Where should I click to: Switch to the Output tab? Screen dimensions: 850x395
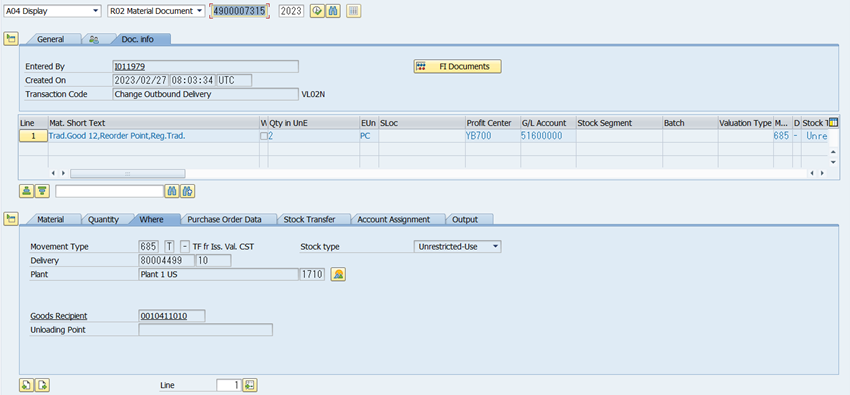click(465, 219)
